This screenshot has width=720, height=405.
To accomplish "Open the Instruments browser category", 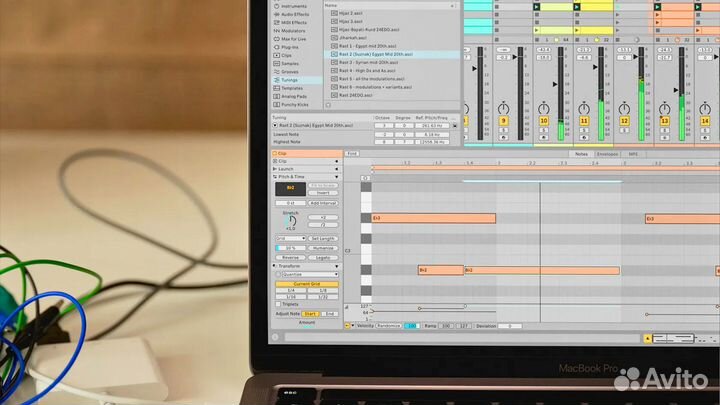I will (x=293, y=6).
